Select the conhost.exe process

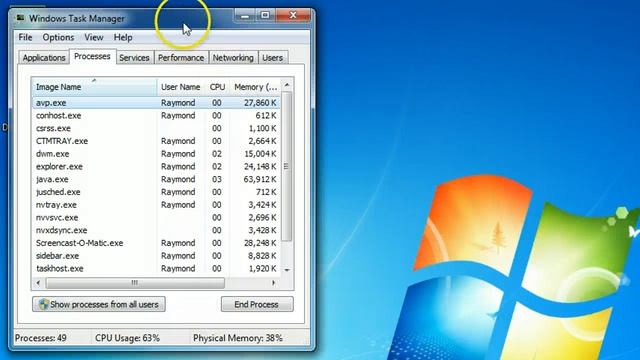156,116
